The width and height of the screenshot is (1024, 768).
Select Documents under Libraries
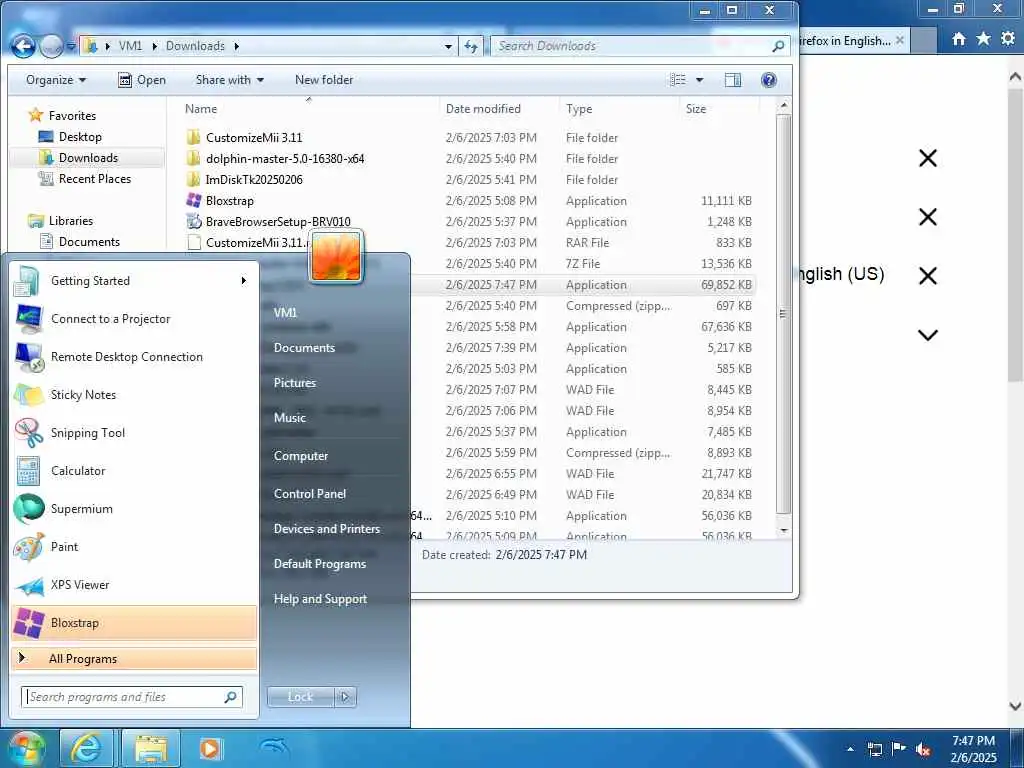pyautogui.click(x=89, y=242)
